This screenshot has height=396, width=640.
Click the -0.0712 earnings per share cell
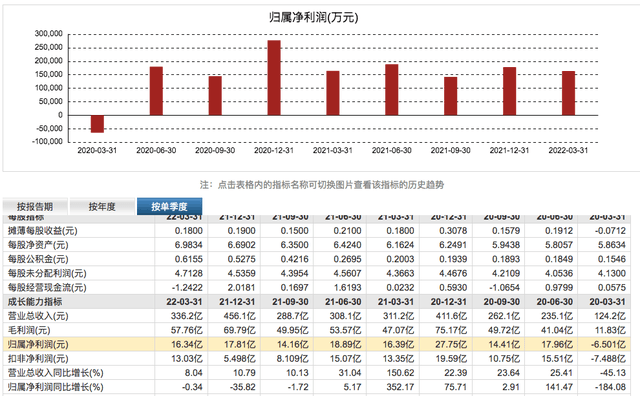(x=610, y=231)
